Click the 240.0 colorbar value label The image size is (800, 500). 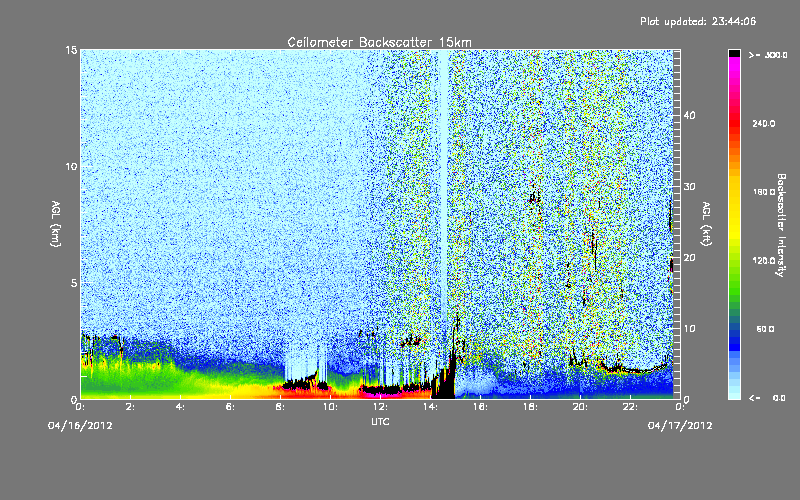tap(764, 124)
